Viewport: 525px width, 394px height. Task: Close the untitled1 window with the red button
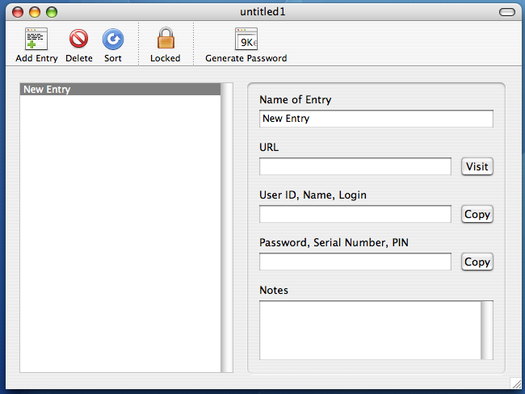pos(17,12)
